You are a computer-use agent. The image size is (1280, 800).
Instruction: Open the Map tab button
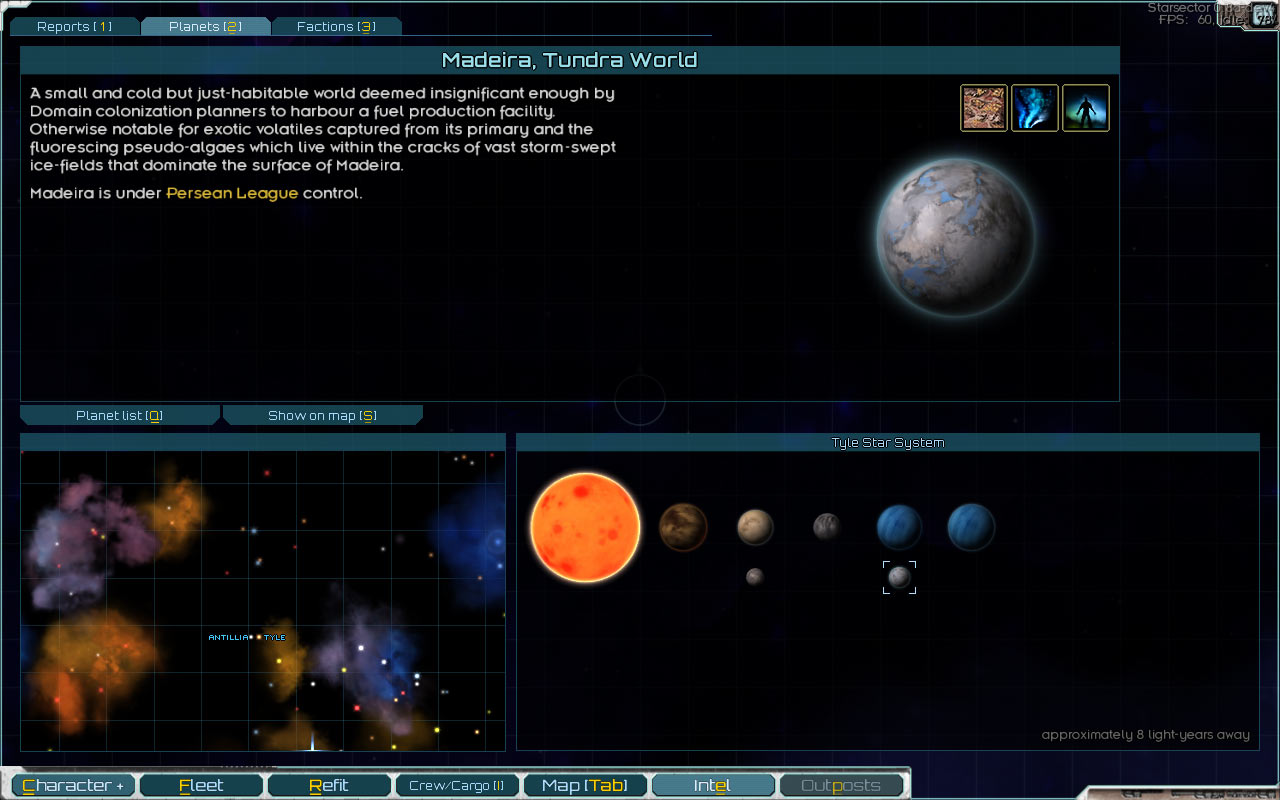pyautogui.click(x=585, y=786)
